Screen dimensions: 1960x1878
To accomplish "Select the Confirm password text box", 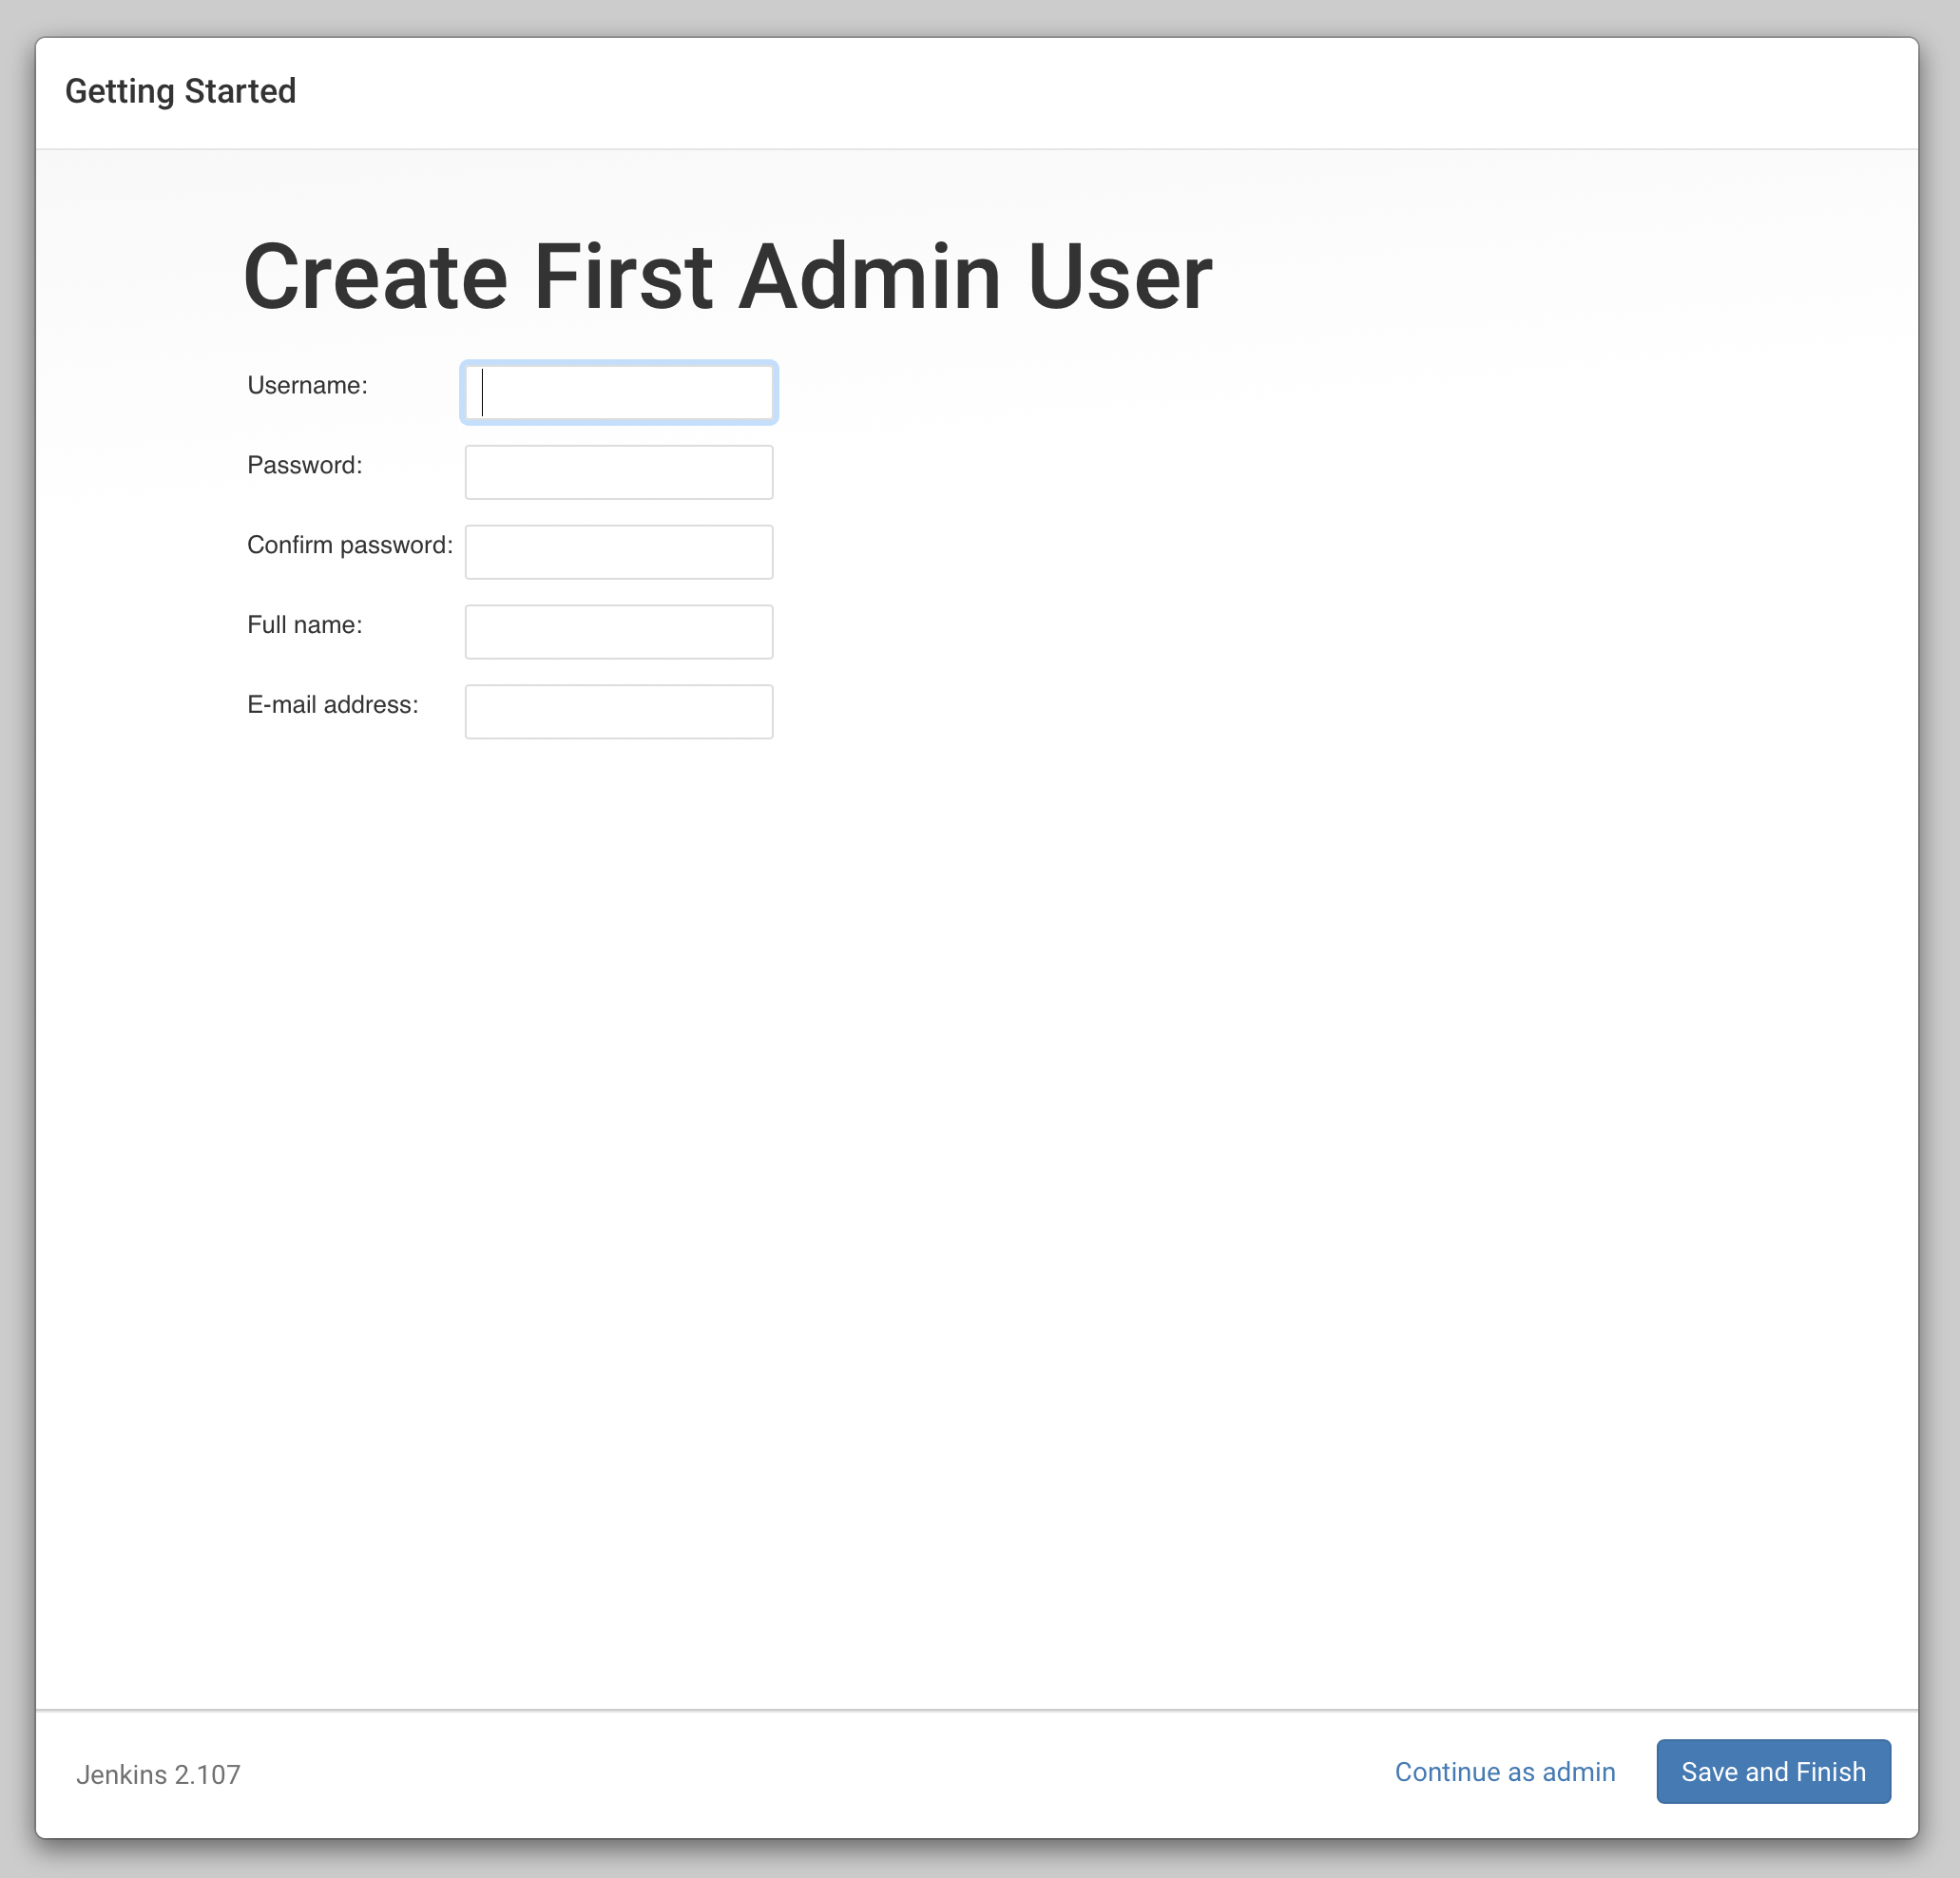I will (618, 552).
